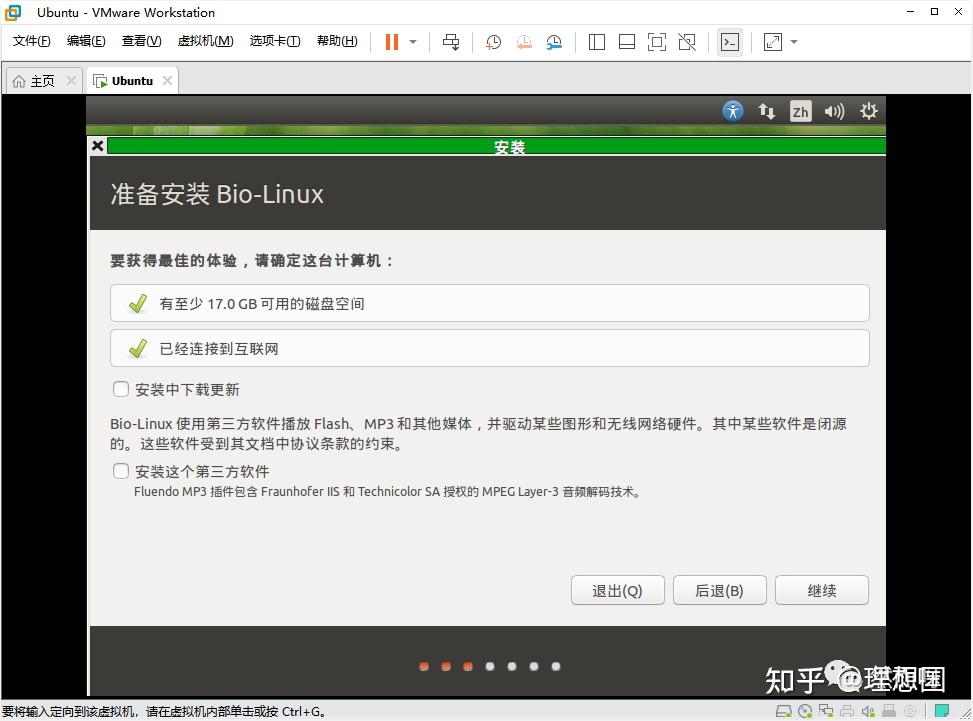The image size is (973, 721).
Task: Click the sound device icon in status bar
Action: [x=868, y=711]
